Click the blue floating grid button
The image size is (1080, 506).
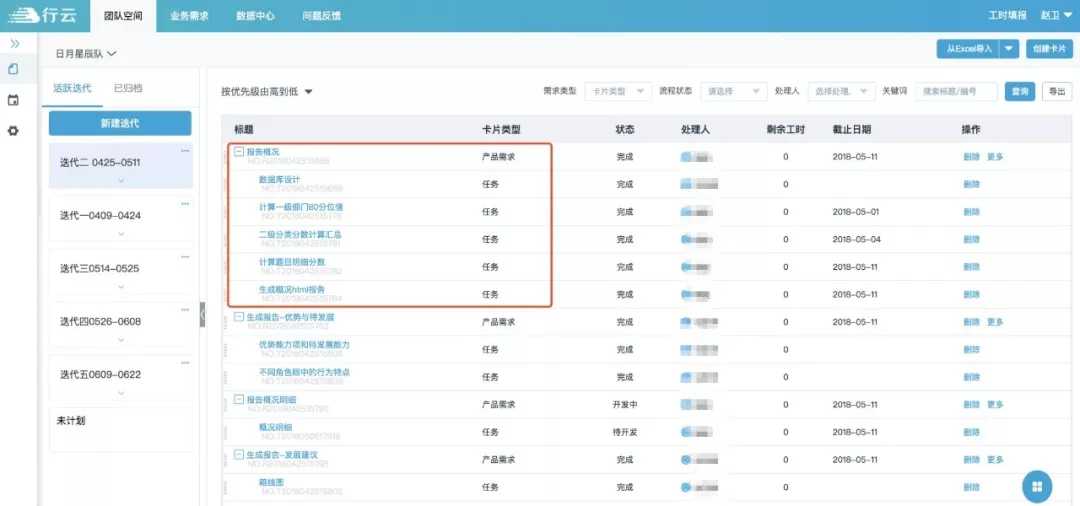1037,486
